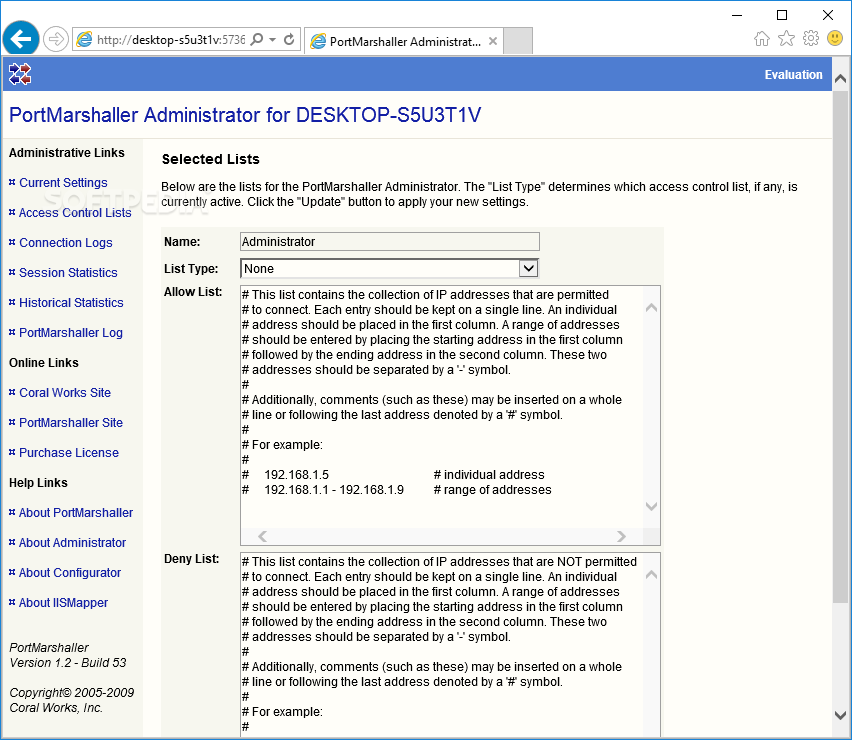Open Connection Logs link
The image size is (852, 740).
click(66, 243)
